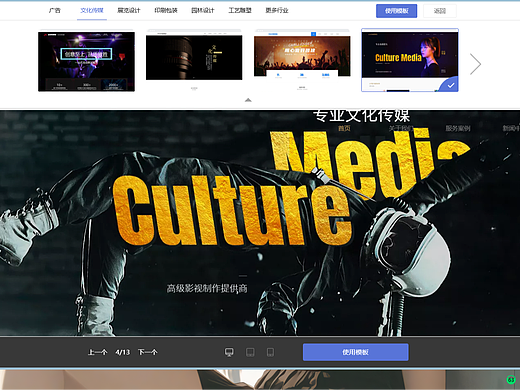The image size is (520, 390).
Task: Click the selected checkmark on fourth thumbnail
Action: pyautogui.click(x=451, y=86)
